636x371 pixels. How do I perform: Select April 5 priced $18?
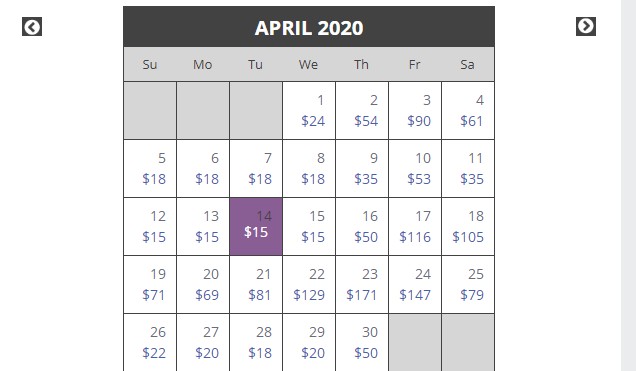point(150,168)
